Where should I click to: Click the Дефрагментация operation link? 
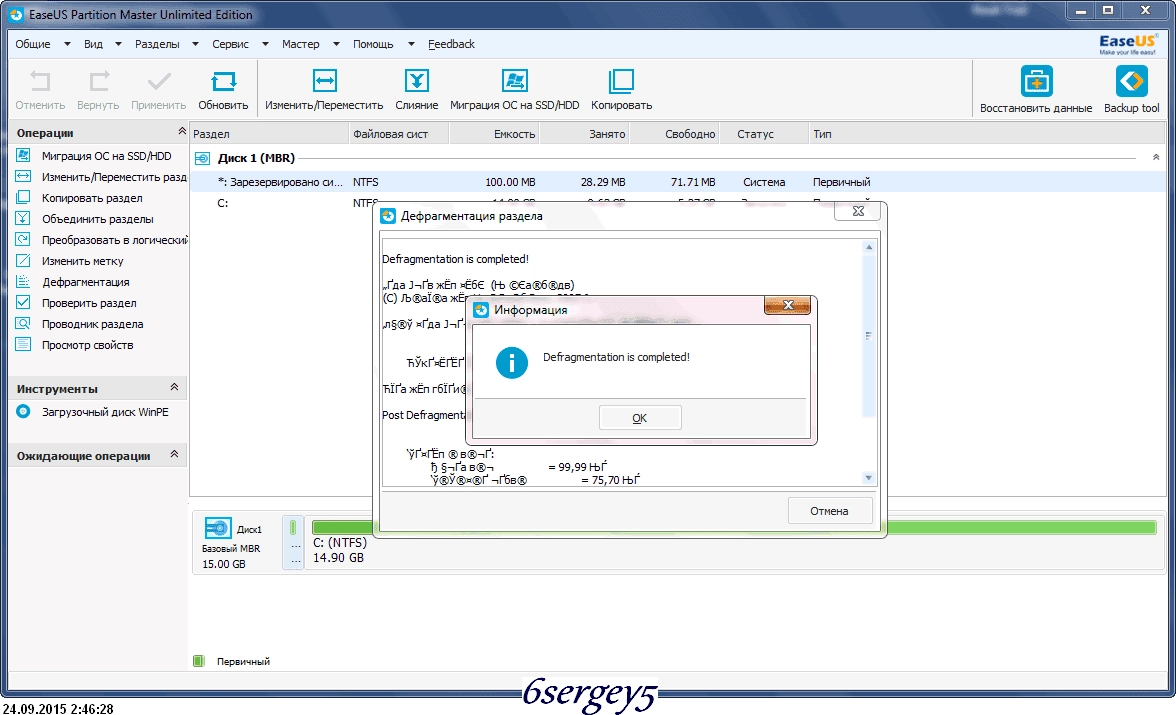pyautogui.click(x=86, y=282)
